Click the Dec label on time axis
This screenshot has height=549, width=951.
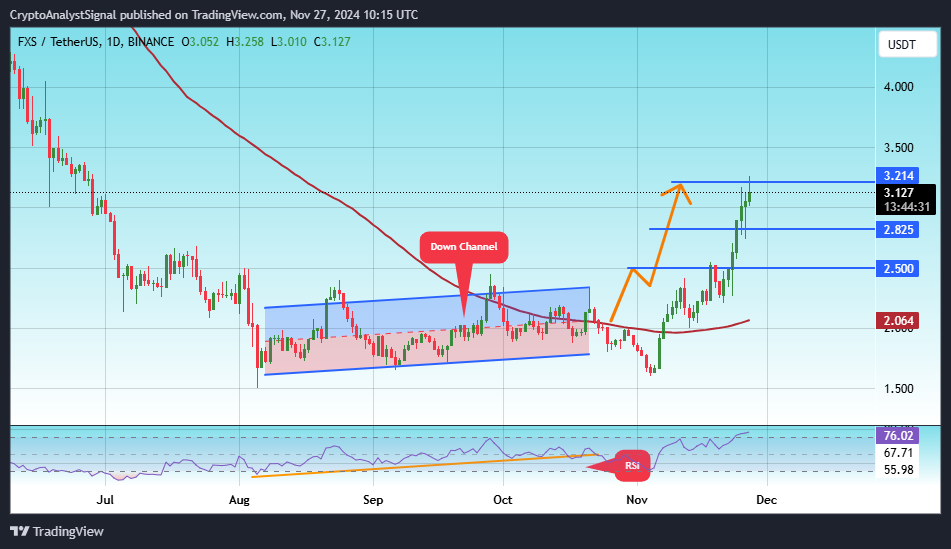(x=767, y=500)
